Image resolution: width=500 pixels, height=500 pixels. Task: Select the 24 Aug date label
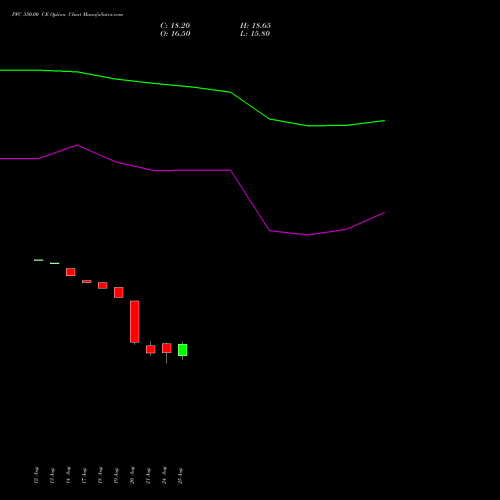(164, 475)
